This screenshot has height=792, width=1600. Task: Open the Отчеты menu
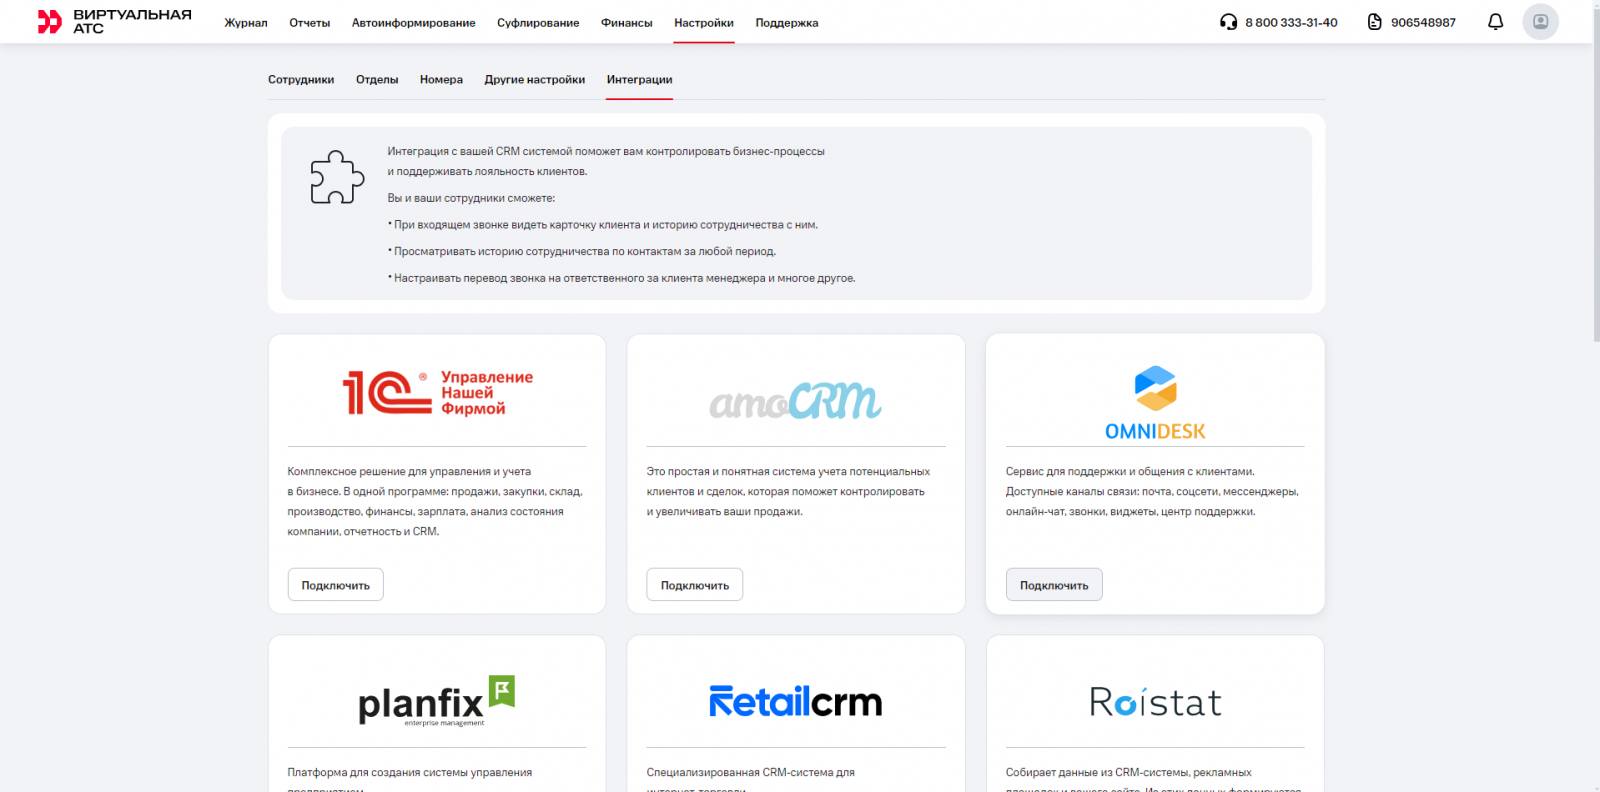(x=310, y=23)
